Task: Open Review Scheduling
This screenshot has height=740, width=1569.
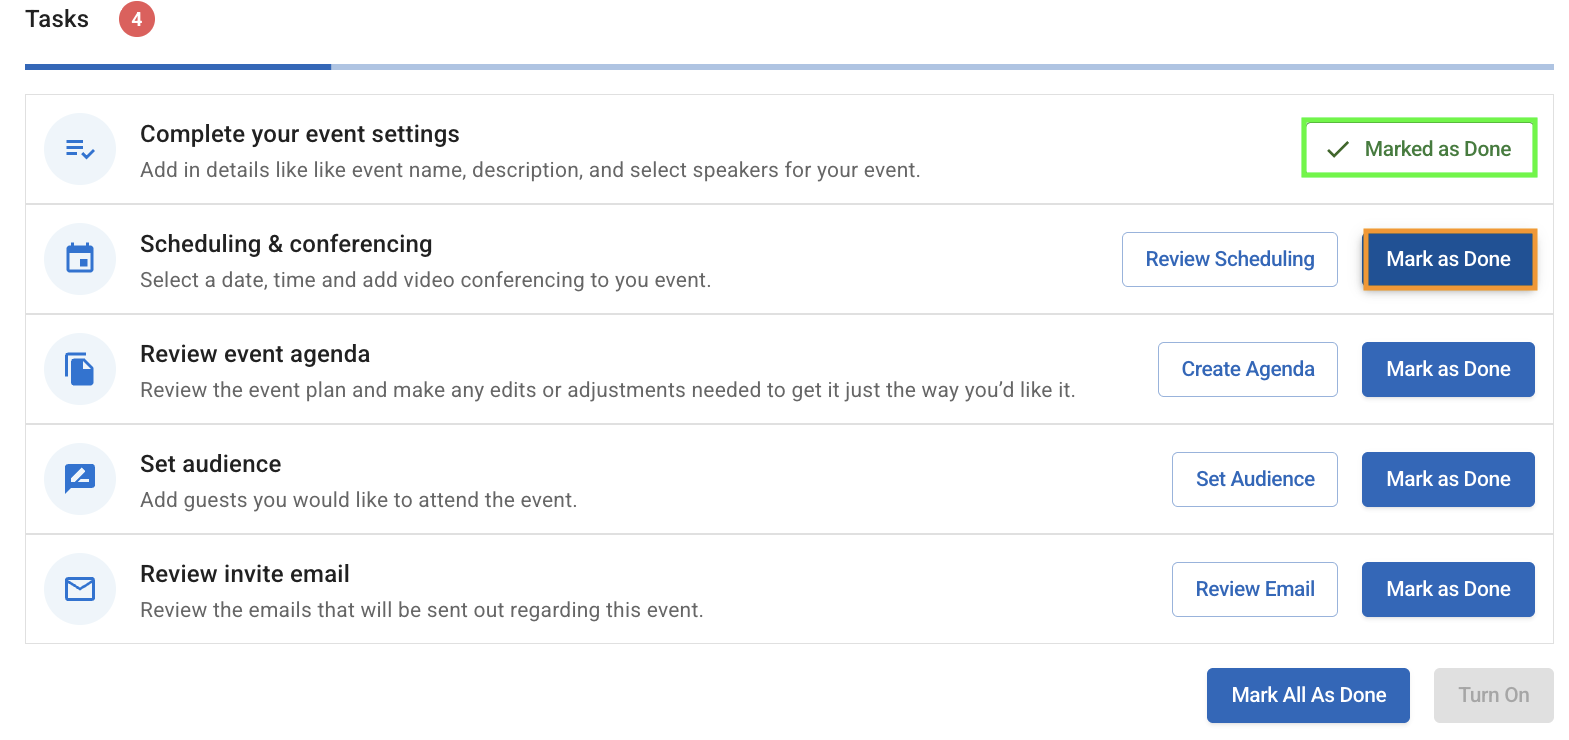Action: pyautogui.click(x=1229, y=259)
